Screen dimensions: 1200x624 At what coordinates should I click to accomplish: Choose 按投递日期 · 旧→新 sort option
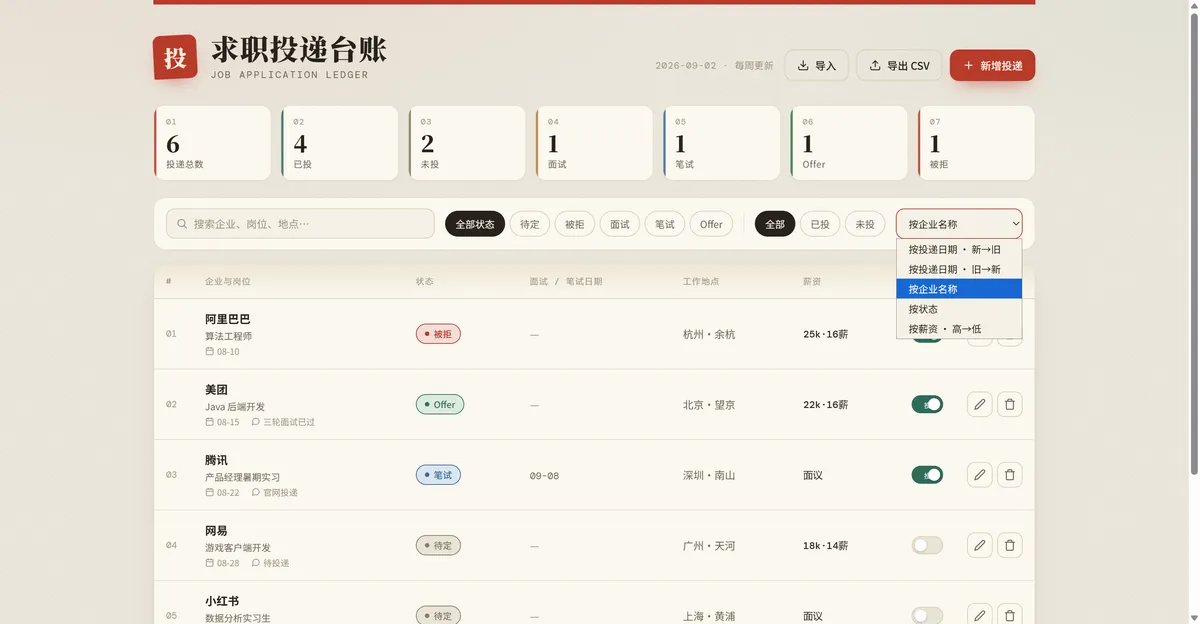(959, 269)
